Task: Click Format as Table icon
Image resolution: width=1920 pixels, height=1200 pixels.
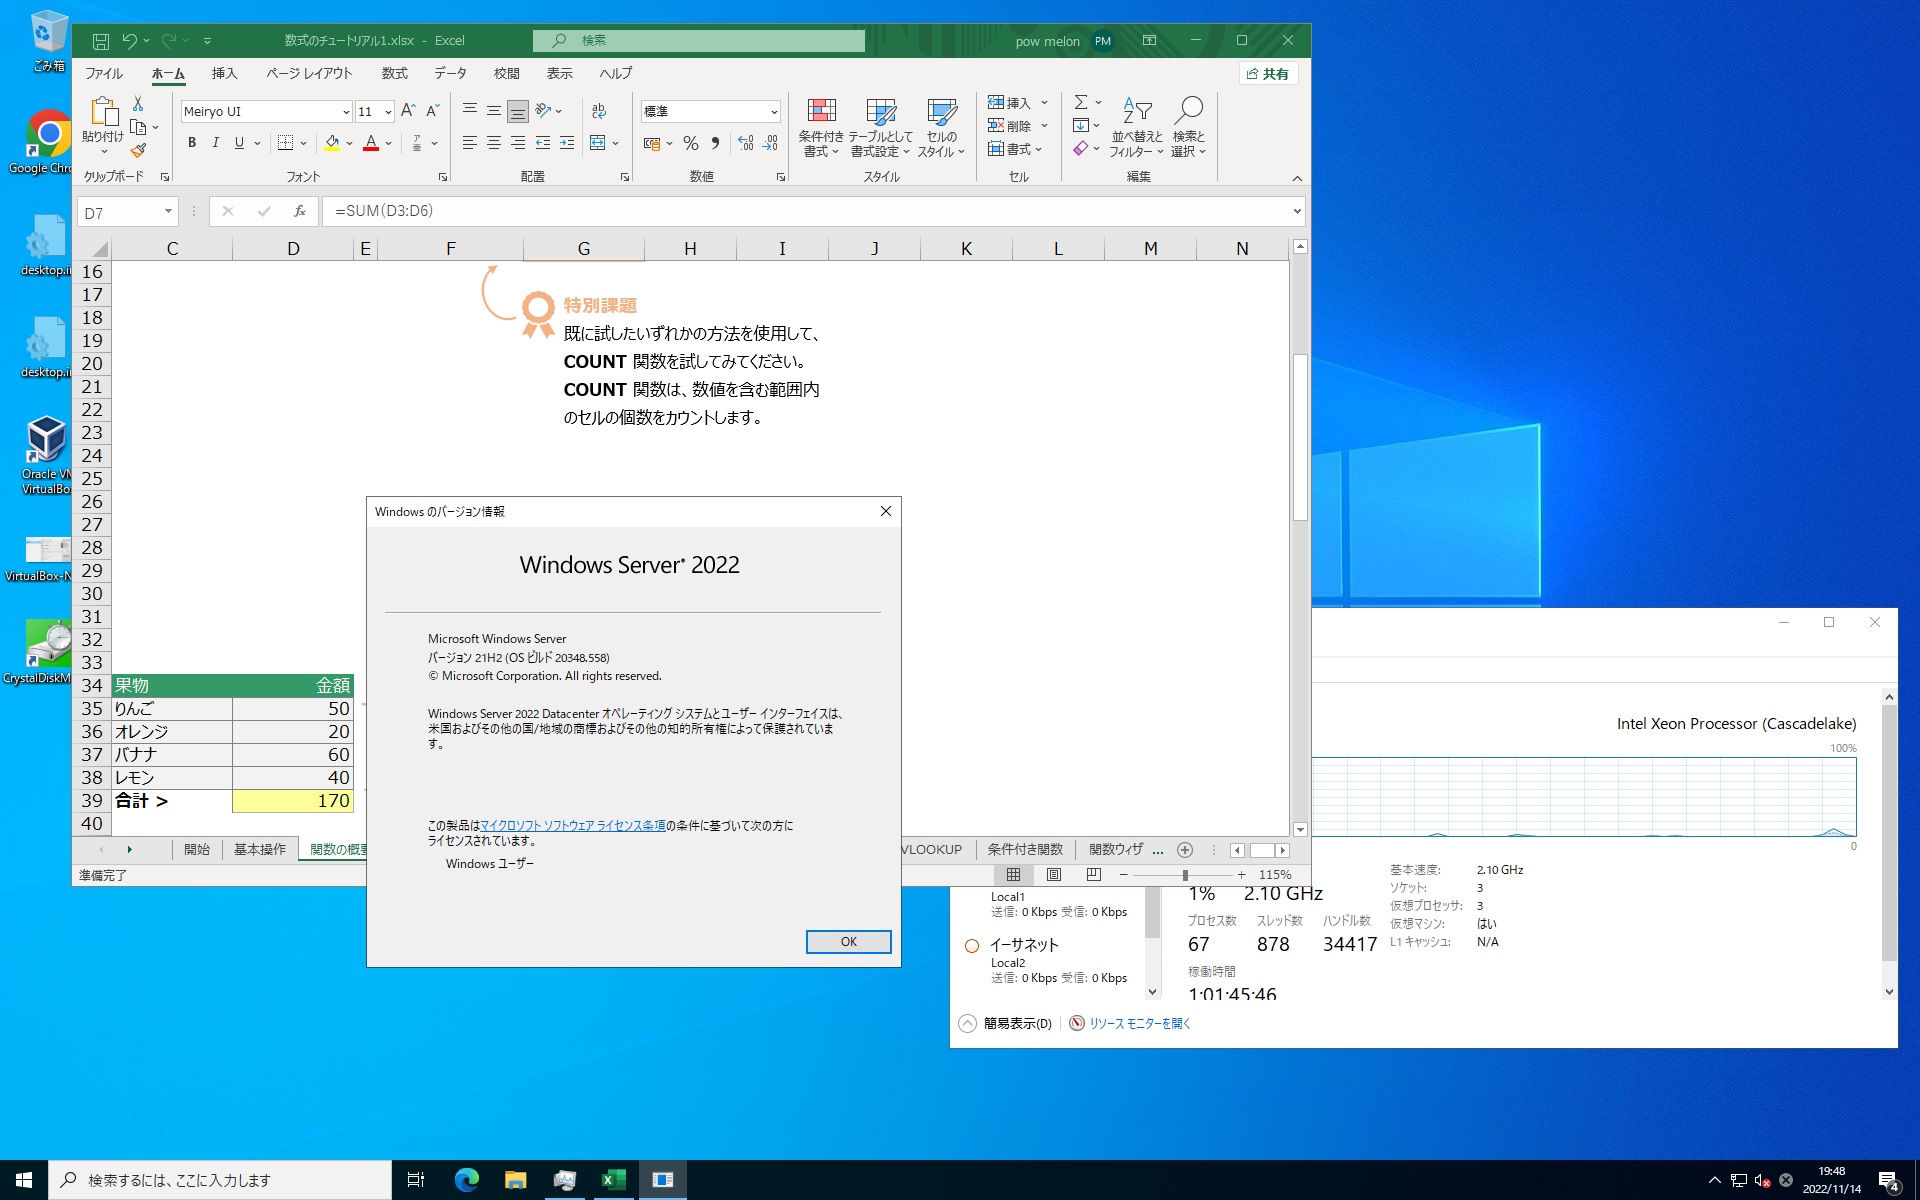Action: click(880, 111)
